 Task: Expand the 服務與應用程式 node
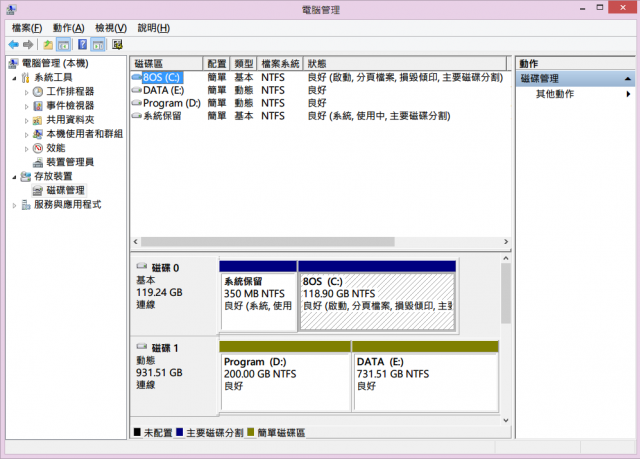click(x=14, y=206)
